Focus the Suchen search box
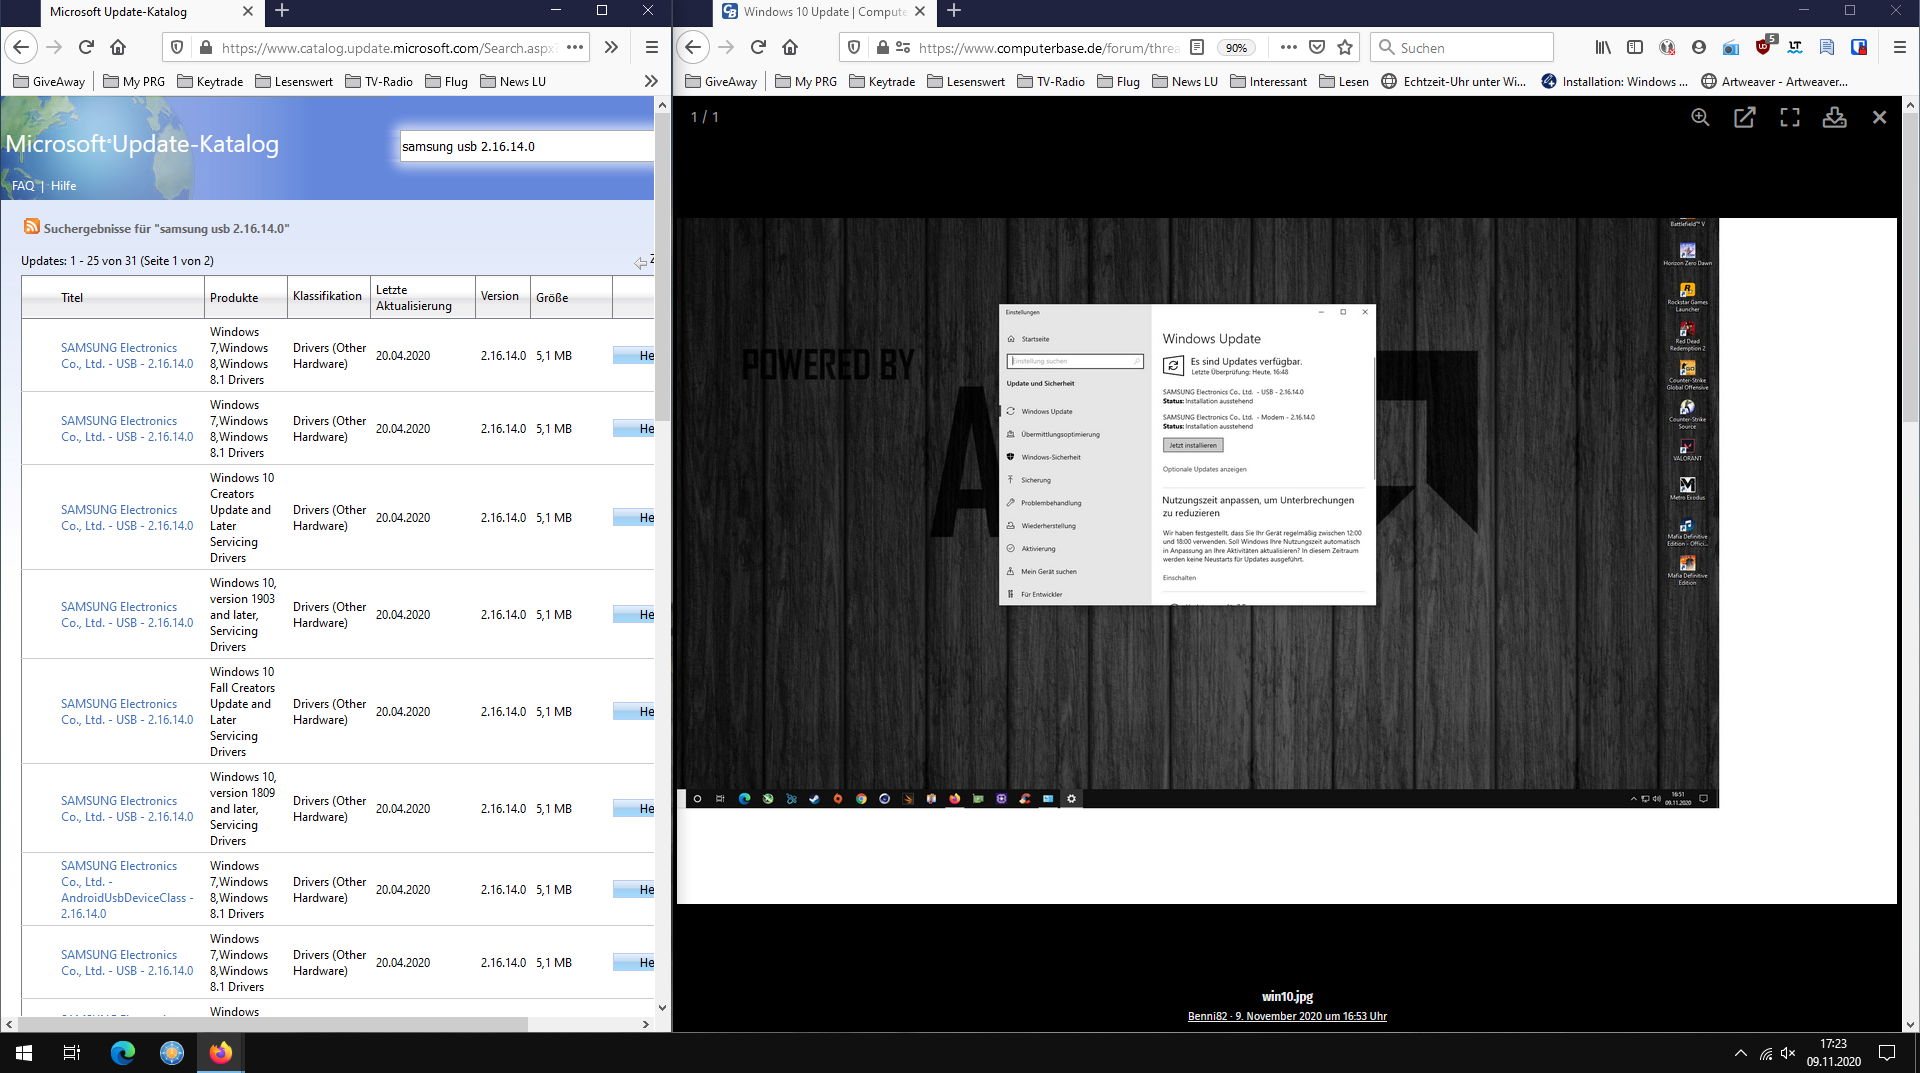 pyautogui.click(x=1461, y=47)
